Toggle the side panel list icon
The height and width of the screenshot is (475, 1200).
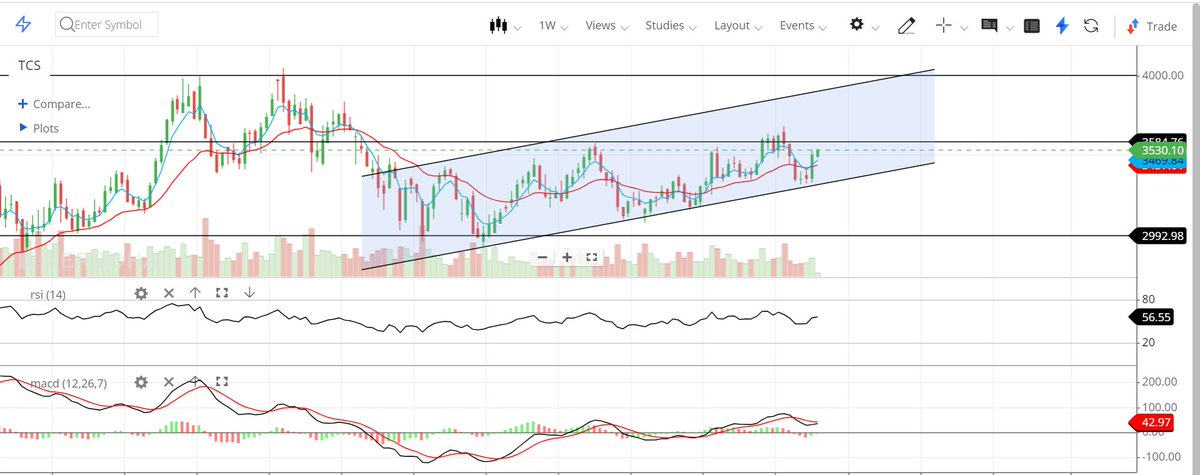point(1032,26)
